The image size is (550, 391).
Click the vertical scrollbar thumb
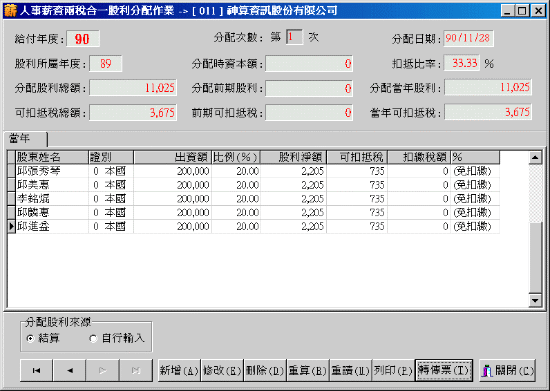pos(535,257)
